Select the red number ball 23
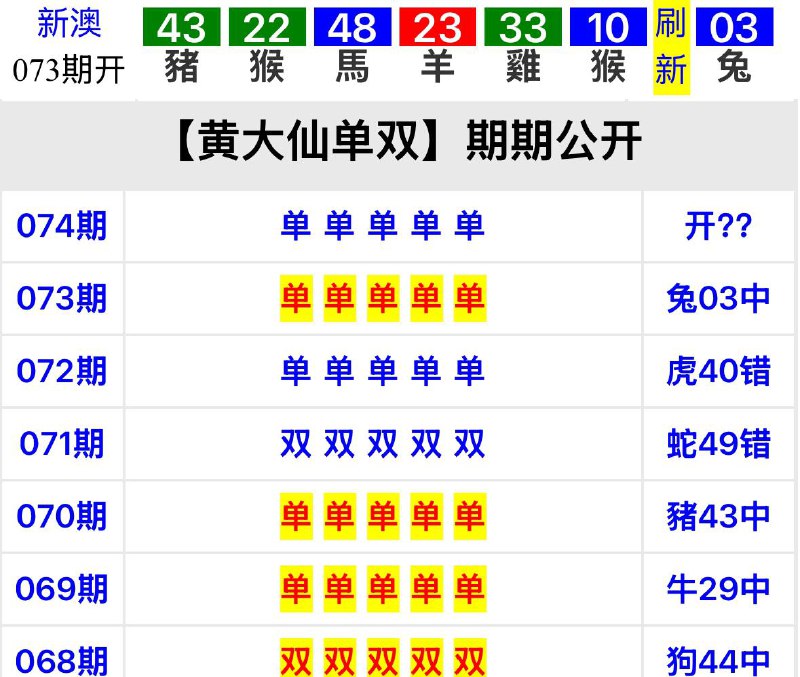Viewport: 800px width, 677px height. (438, 27)
